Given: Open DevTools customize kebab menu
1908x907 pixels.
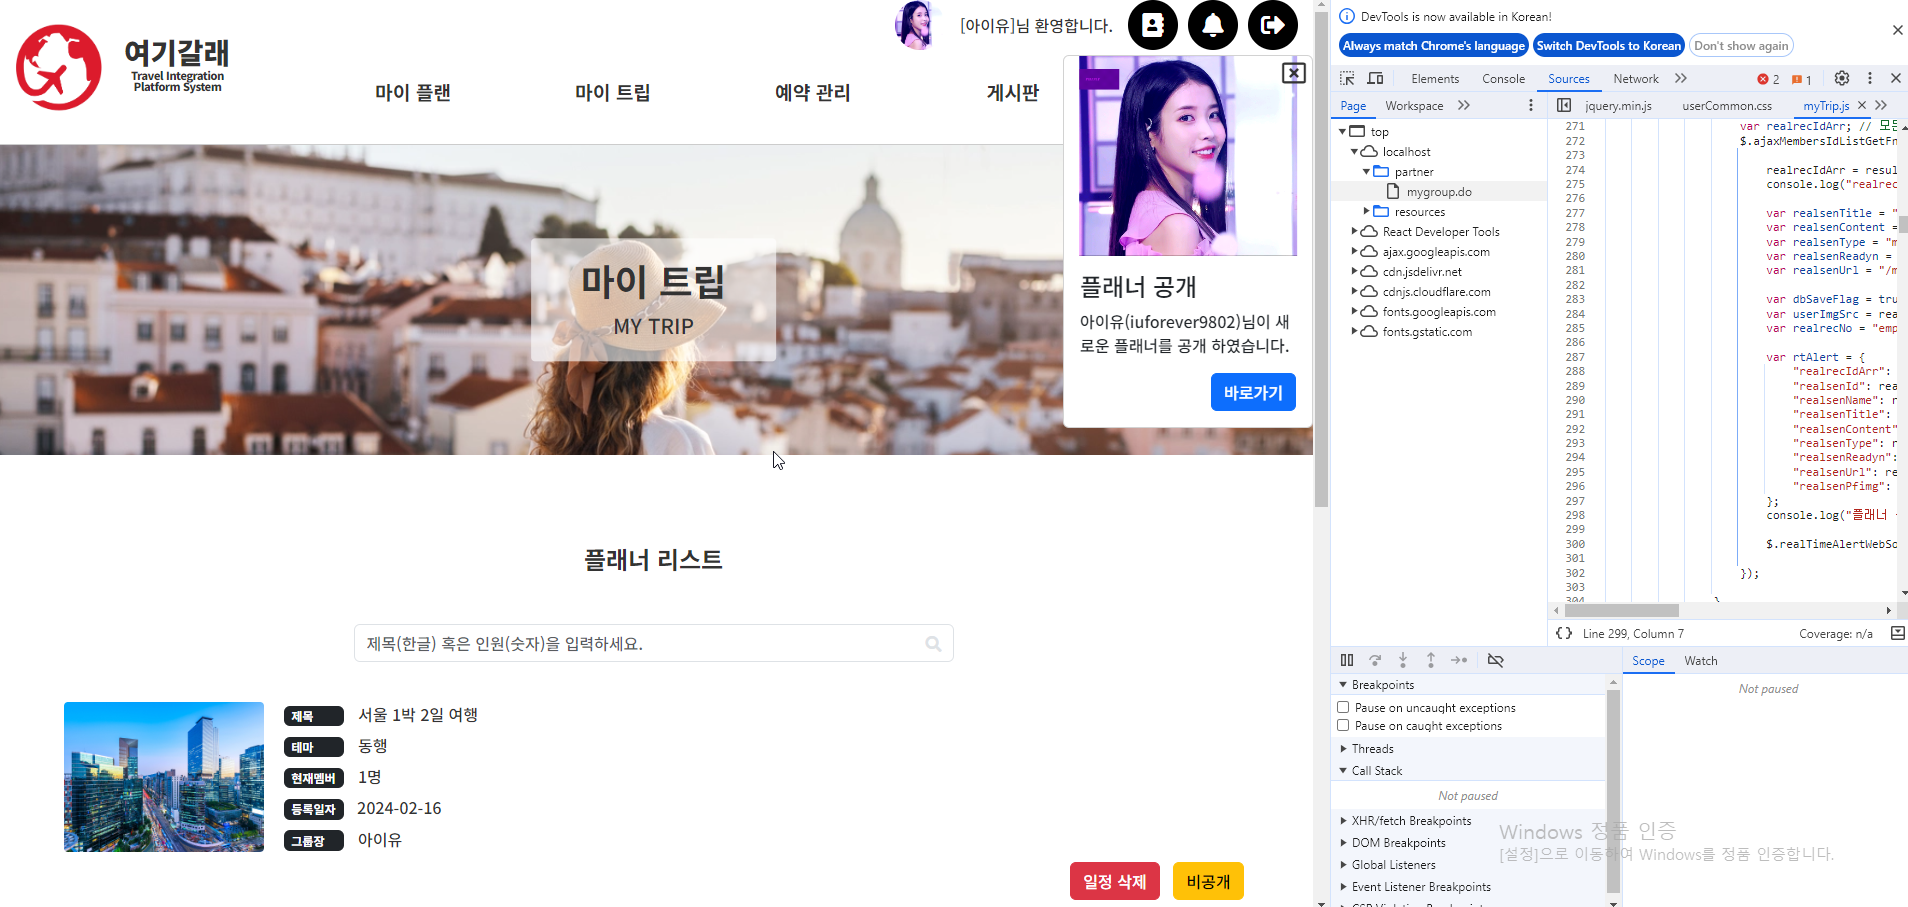Looking at the screenshot, I should (x=1869, y=78).
